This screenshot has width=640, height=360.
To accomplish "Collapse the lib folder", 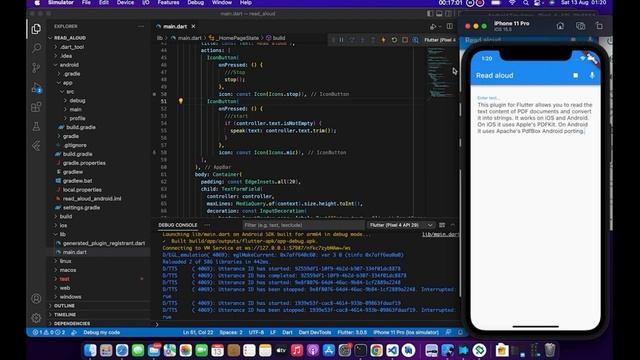I will [x=62, y=234].
